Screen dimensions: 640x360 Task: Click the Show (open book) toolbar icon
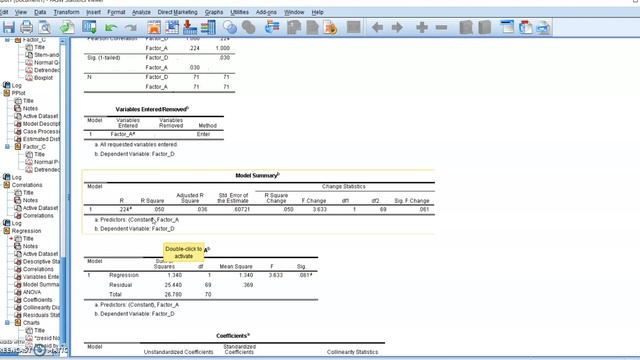(466, 27)
